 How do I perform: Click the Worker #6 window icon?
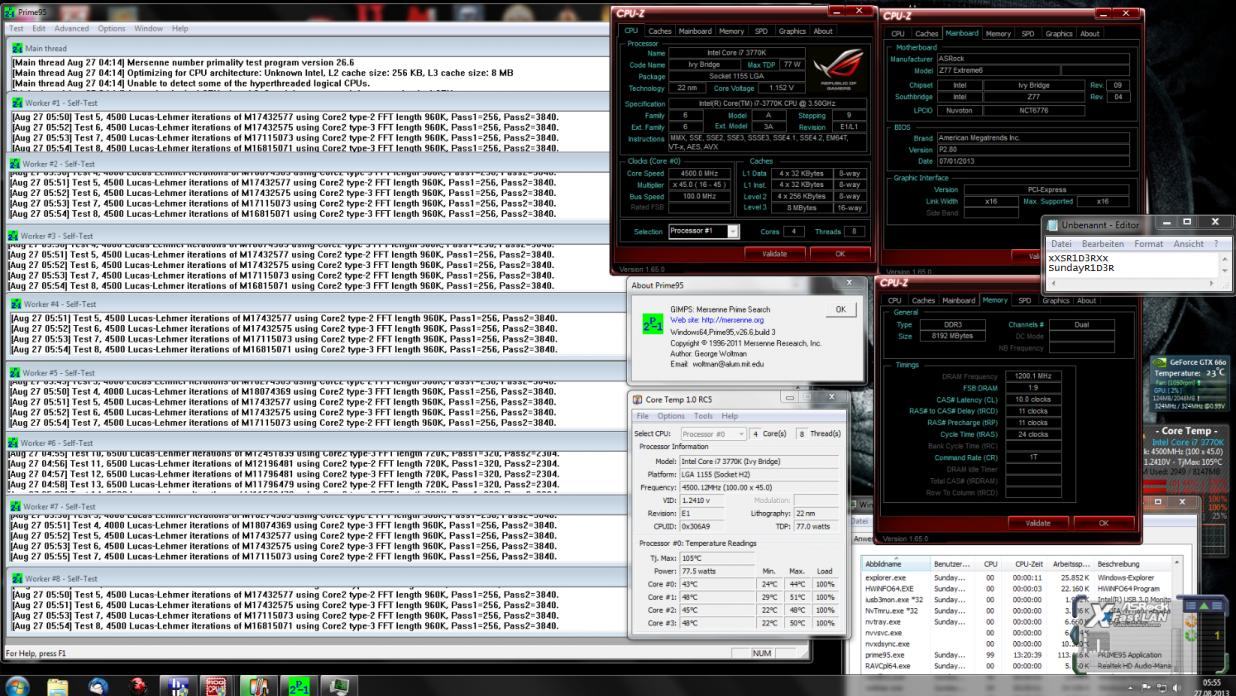(14, 443)
